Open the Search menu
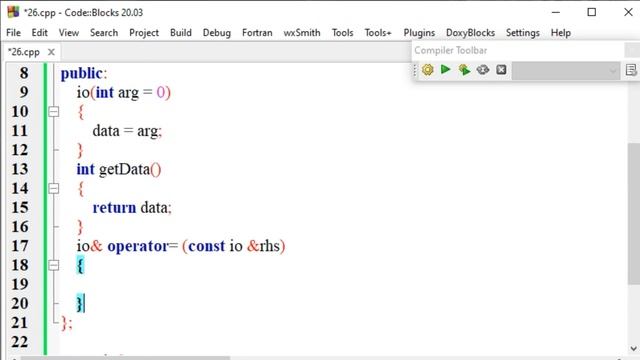Screen dimensions: 640x360 pyautogui.click(x=104, y=33)
